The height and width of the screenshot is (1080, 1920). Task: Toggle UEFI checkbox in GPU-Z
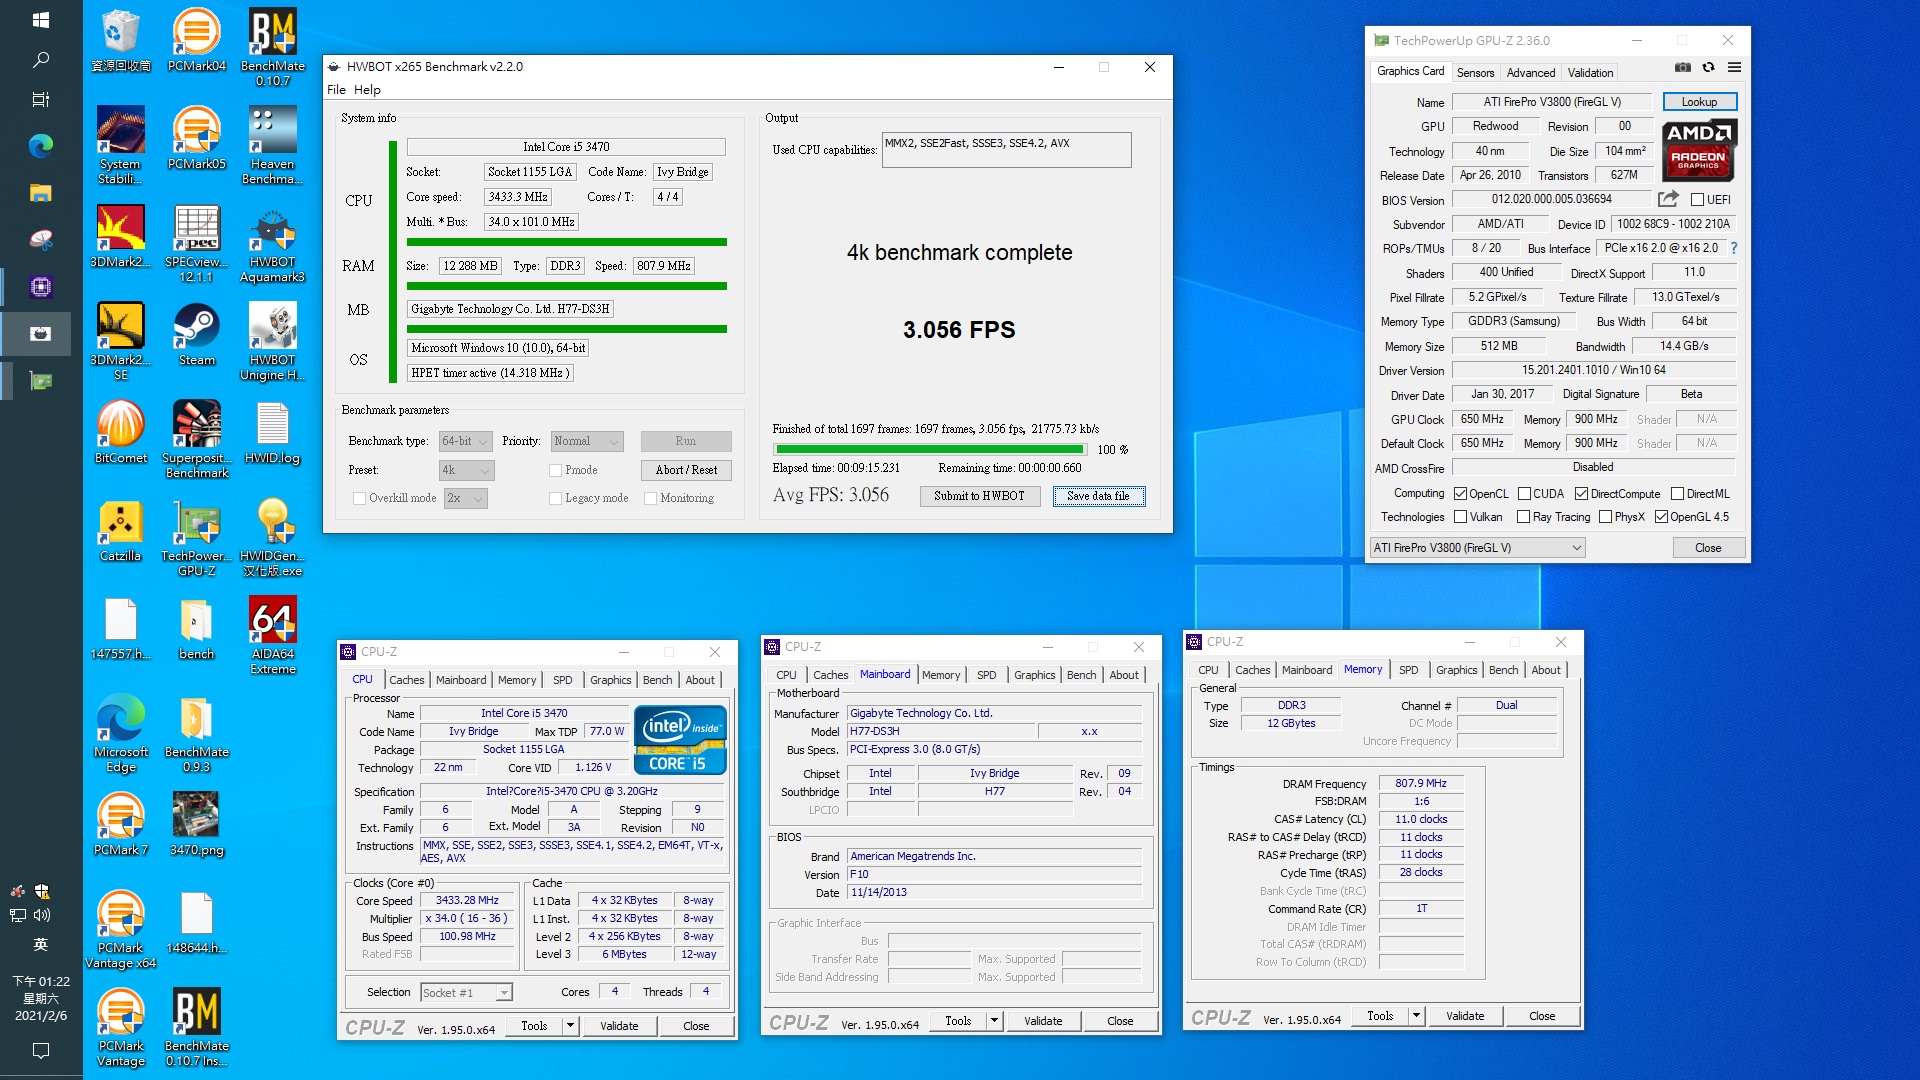pyautogui.click(x=1697, y=200)
